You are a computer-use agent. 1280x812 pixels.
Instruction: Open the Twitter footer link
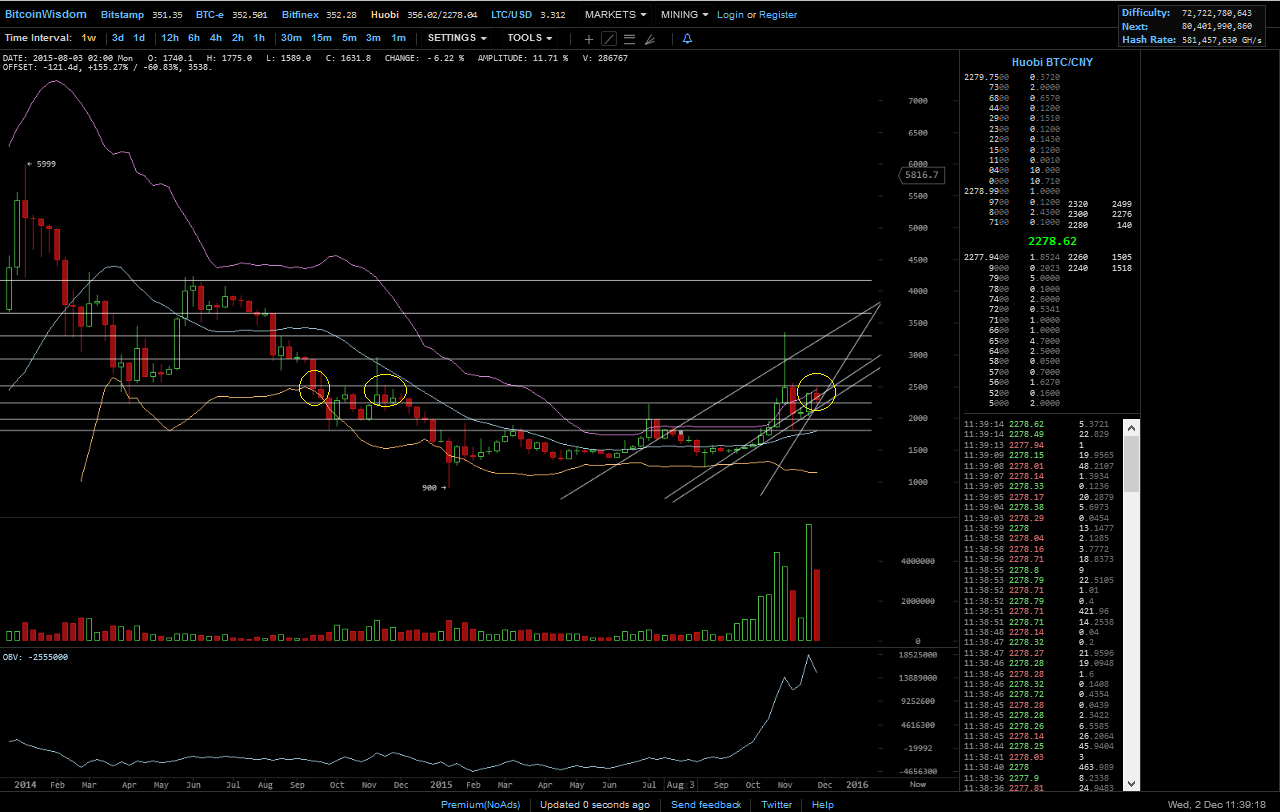[x=777, y=805]
